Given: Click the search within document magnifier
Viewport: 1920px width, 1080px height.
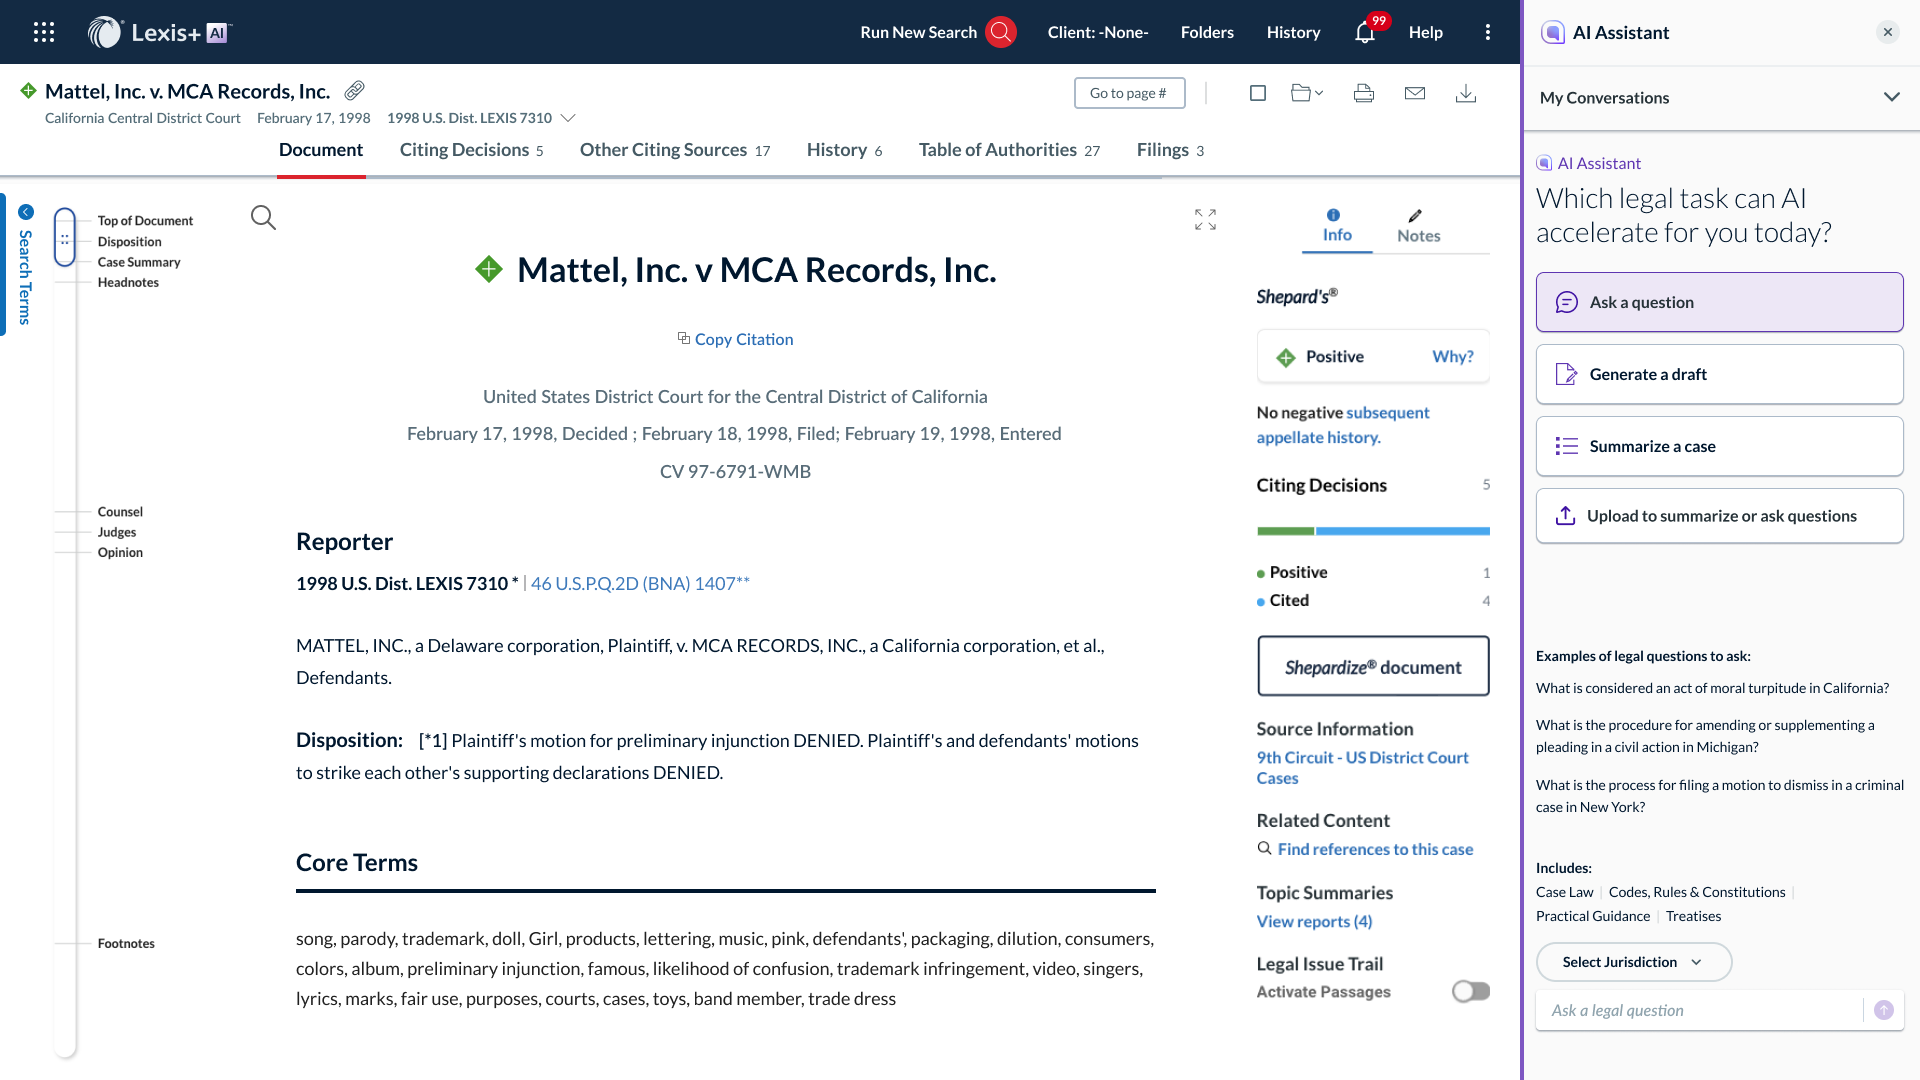Looking at the screenshot, I should (x=263, y=217).
